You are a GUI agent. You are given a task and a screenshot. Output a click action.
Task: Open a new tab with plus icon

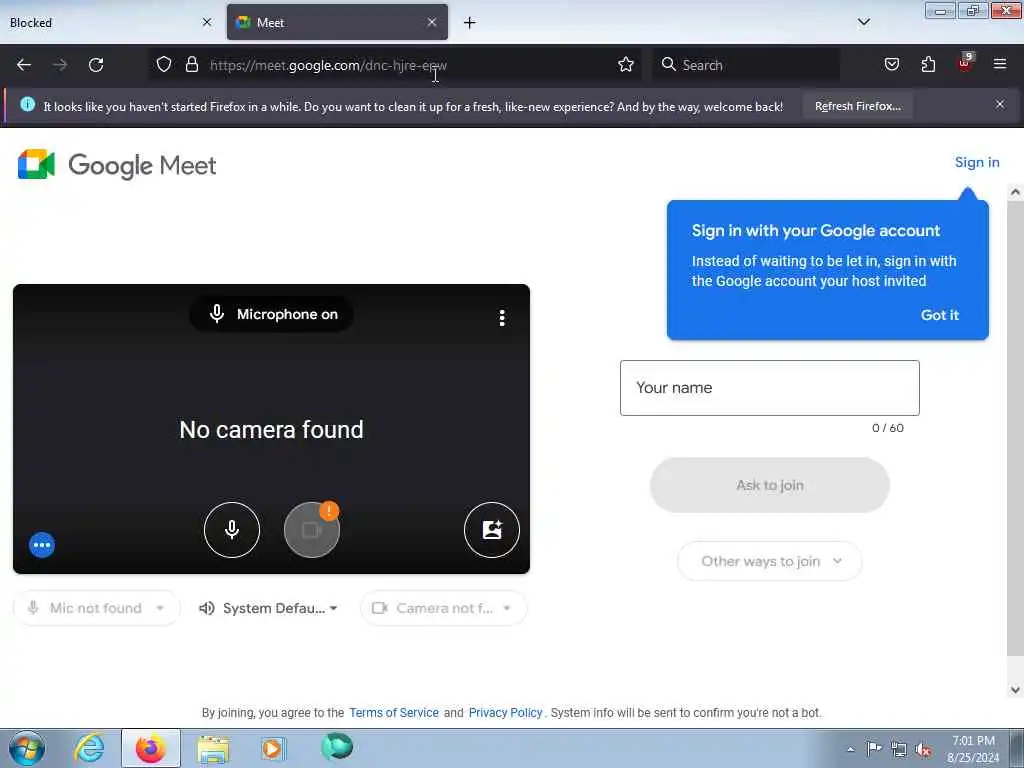pos(470,23)
